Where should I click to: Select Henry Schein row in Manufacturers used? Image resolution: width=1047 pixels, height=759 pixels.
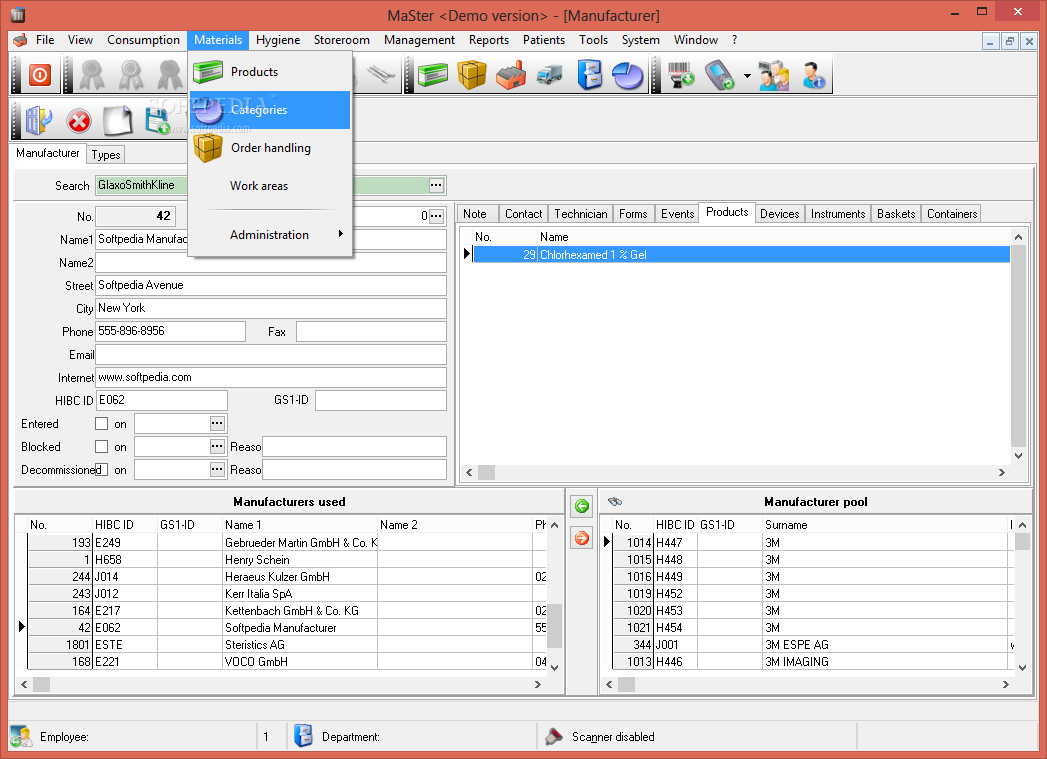coord(287,559)
